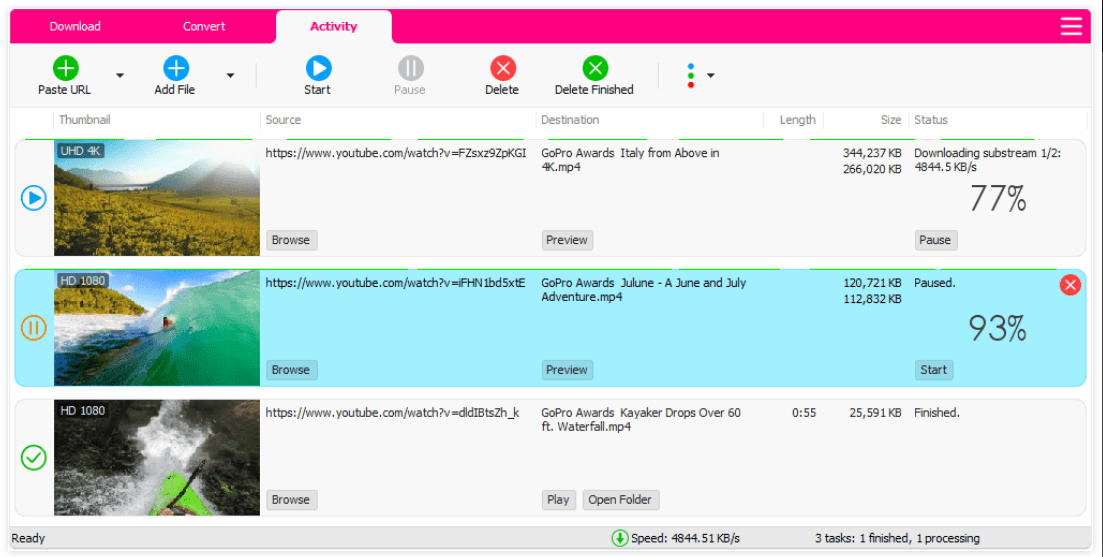Click the three colored dots icon
Image resolution: width=1103 pixels, height=557 pixels.
(691, 75)
